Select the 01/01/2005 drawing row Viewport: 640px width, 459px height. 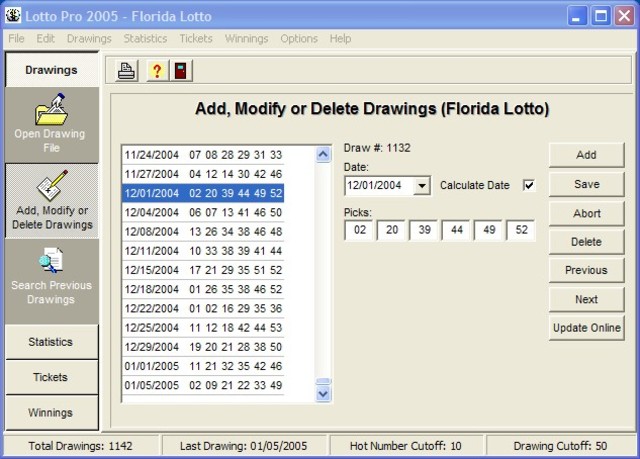click(203, 366)
